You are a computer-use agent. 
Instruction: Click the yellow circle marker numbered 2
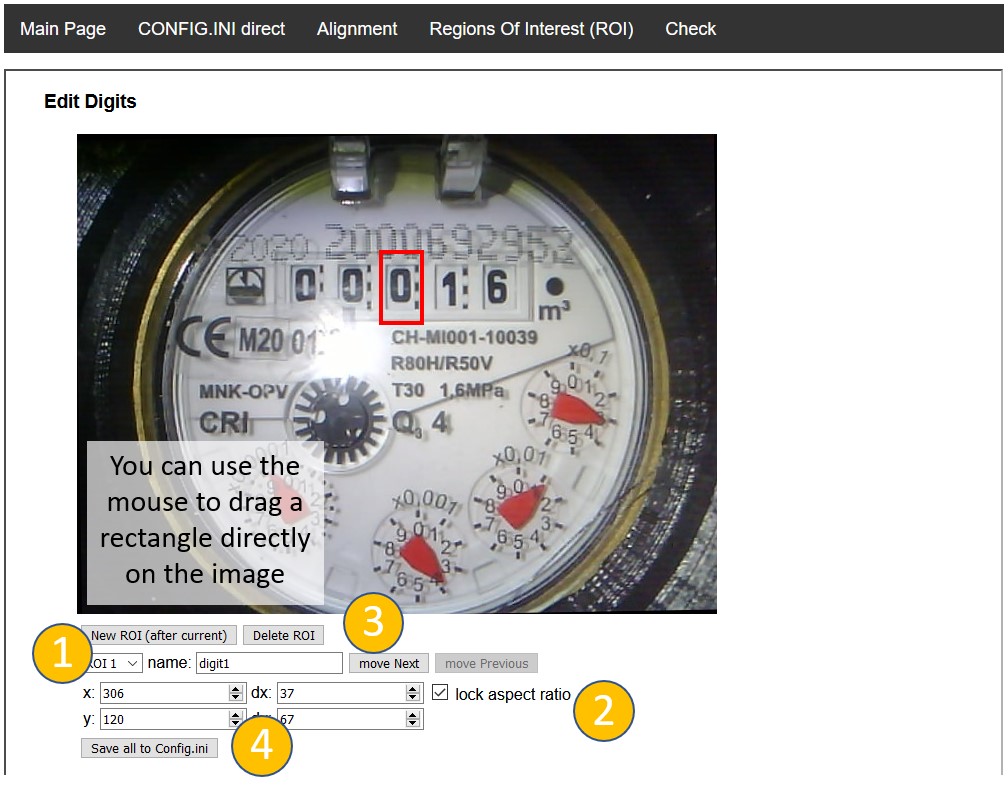pos(603,711)
